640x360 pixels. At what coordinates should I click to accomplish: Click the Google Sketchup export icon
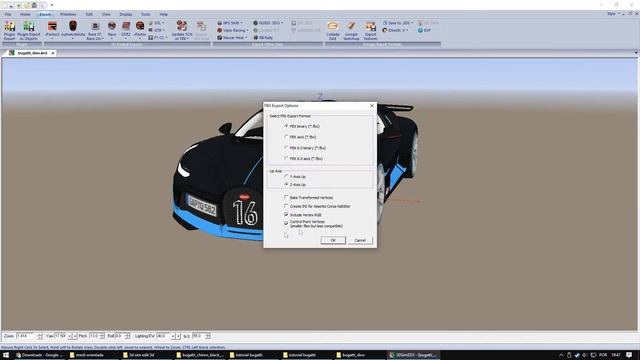coord(351,30)
